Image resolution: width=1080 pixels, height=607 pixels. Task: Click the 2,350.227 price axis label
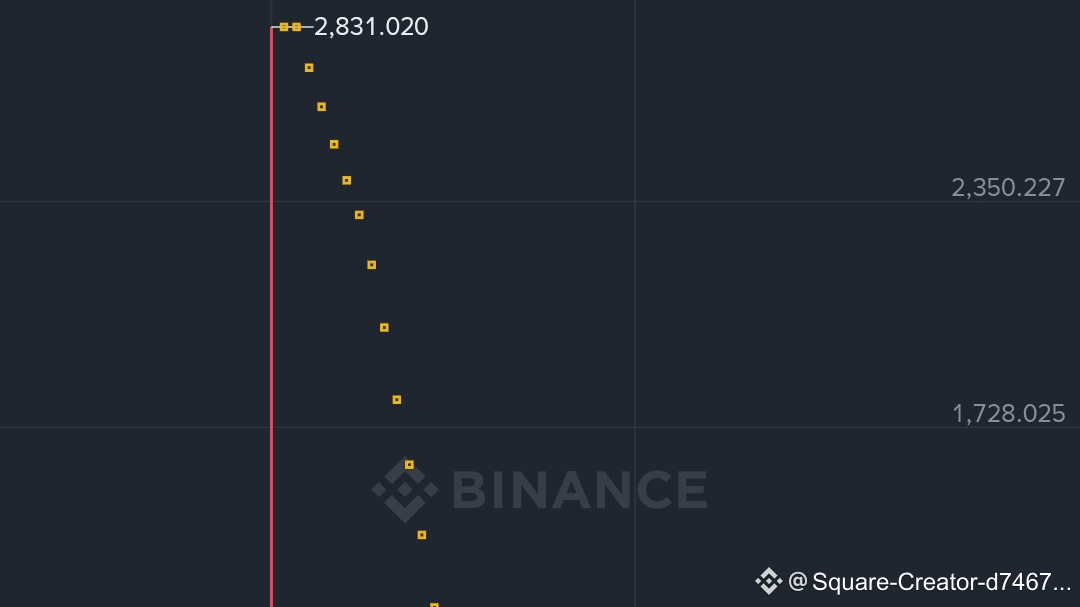click(x=1008, y=187)
